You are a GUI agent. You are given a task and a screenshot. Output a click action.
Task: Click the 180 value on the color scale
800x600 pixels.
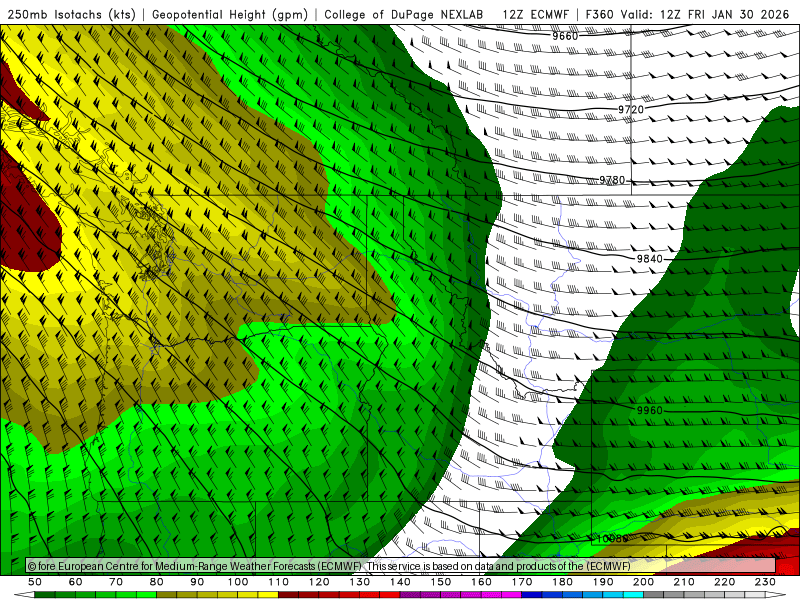562,582
